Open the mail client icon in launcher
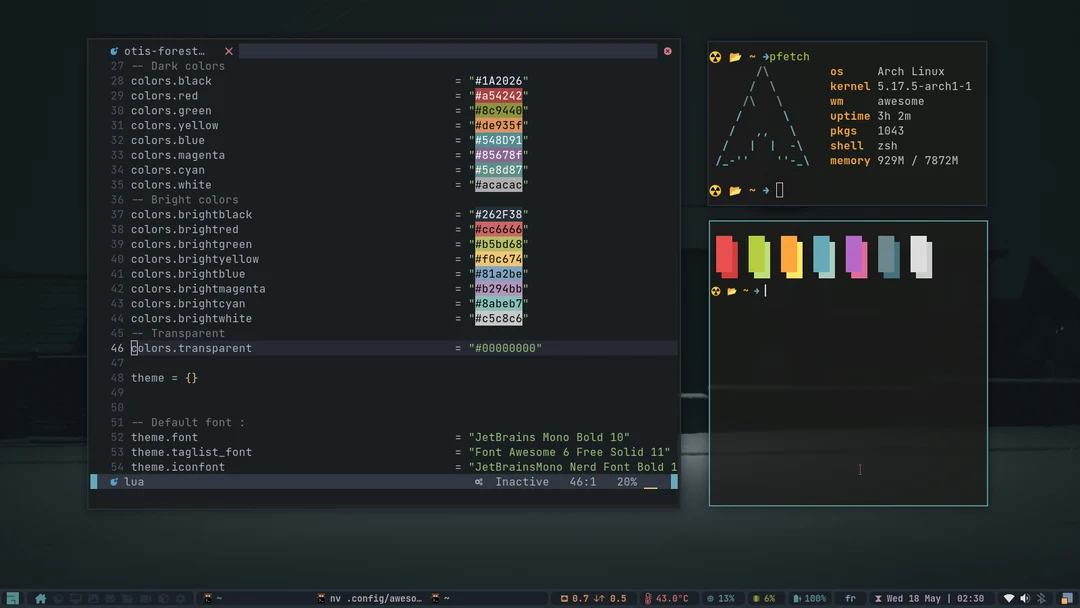 point(110,598)
